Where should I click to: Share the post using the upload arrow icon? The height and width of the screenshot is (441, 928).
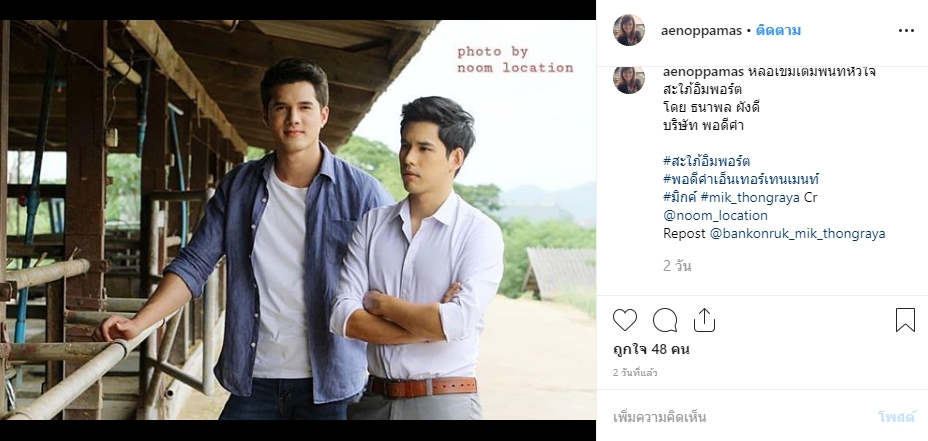tap(704, 320)
